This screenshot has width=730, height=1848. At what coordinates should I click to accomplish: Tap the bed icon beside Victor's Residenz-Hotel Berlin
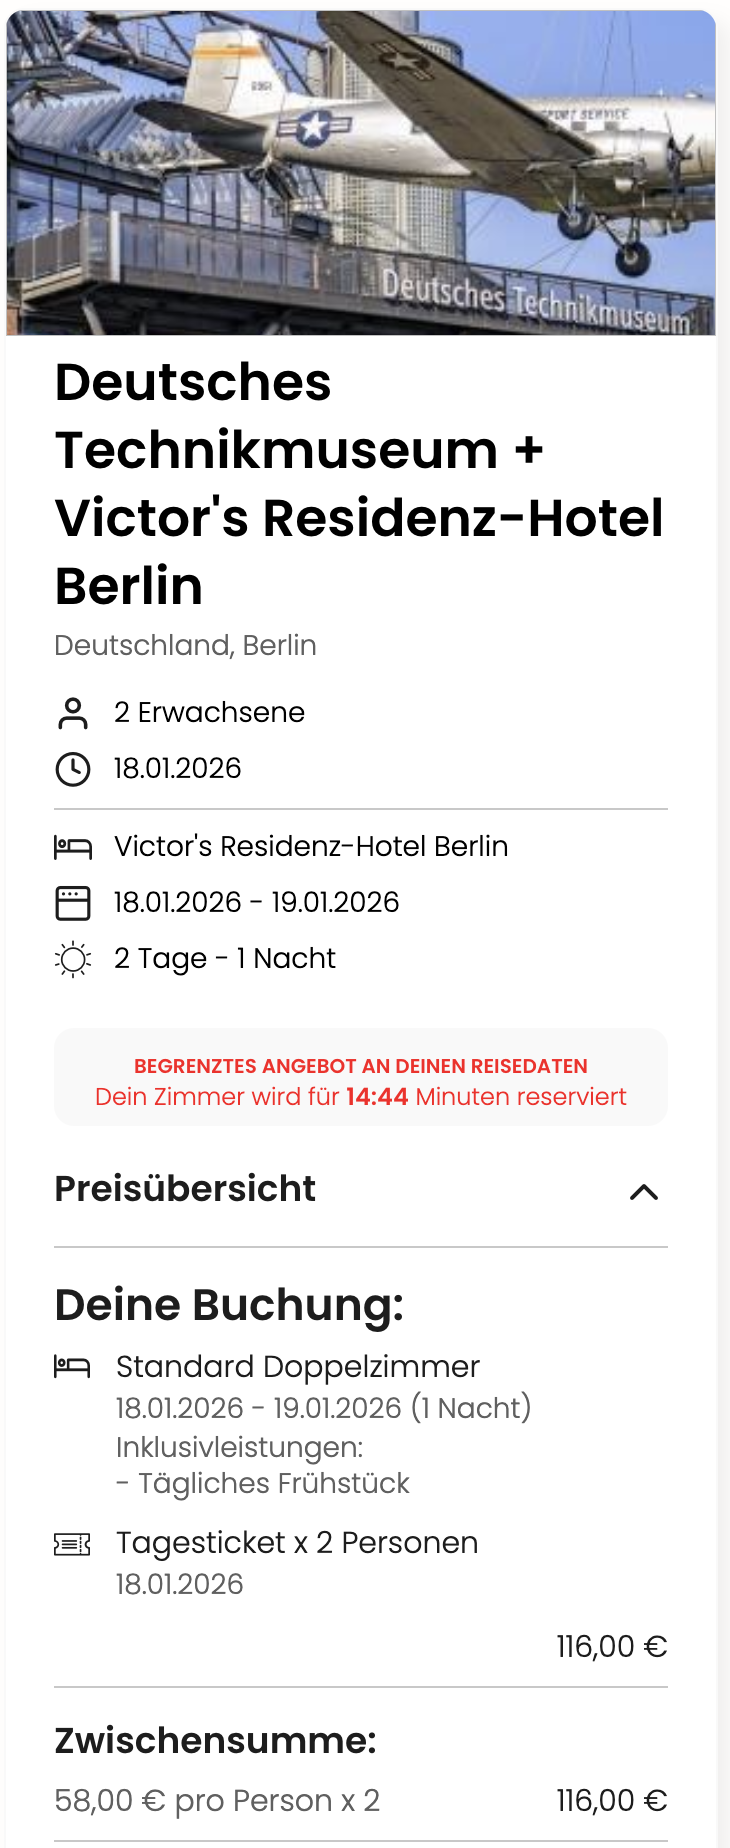pyautogui.click(x=72, y=847)
